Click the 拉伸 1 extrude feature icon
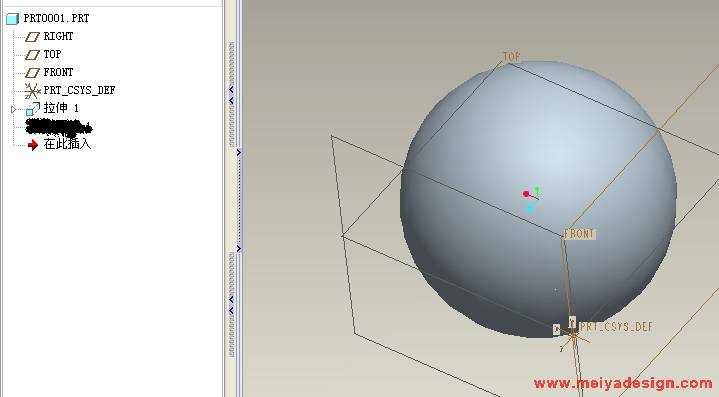Viewport: 719px width, 397px height. click(33, 109)
